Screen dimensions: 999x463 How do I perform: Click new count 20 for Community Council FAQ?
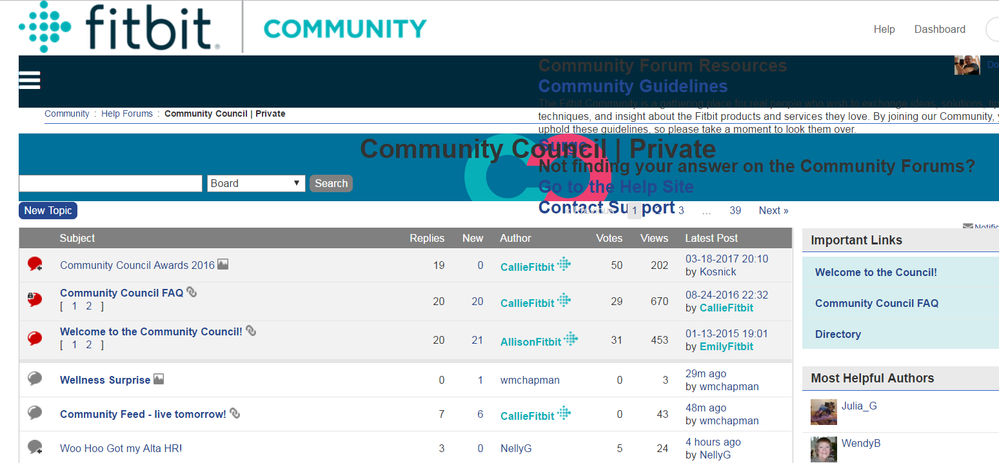pyautogui.click(x=477, y=301)
